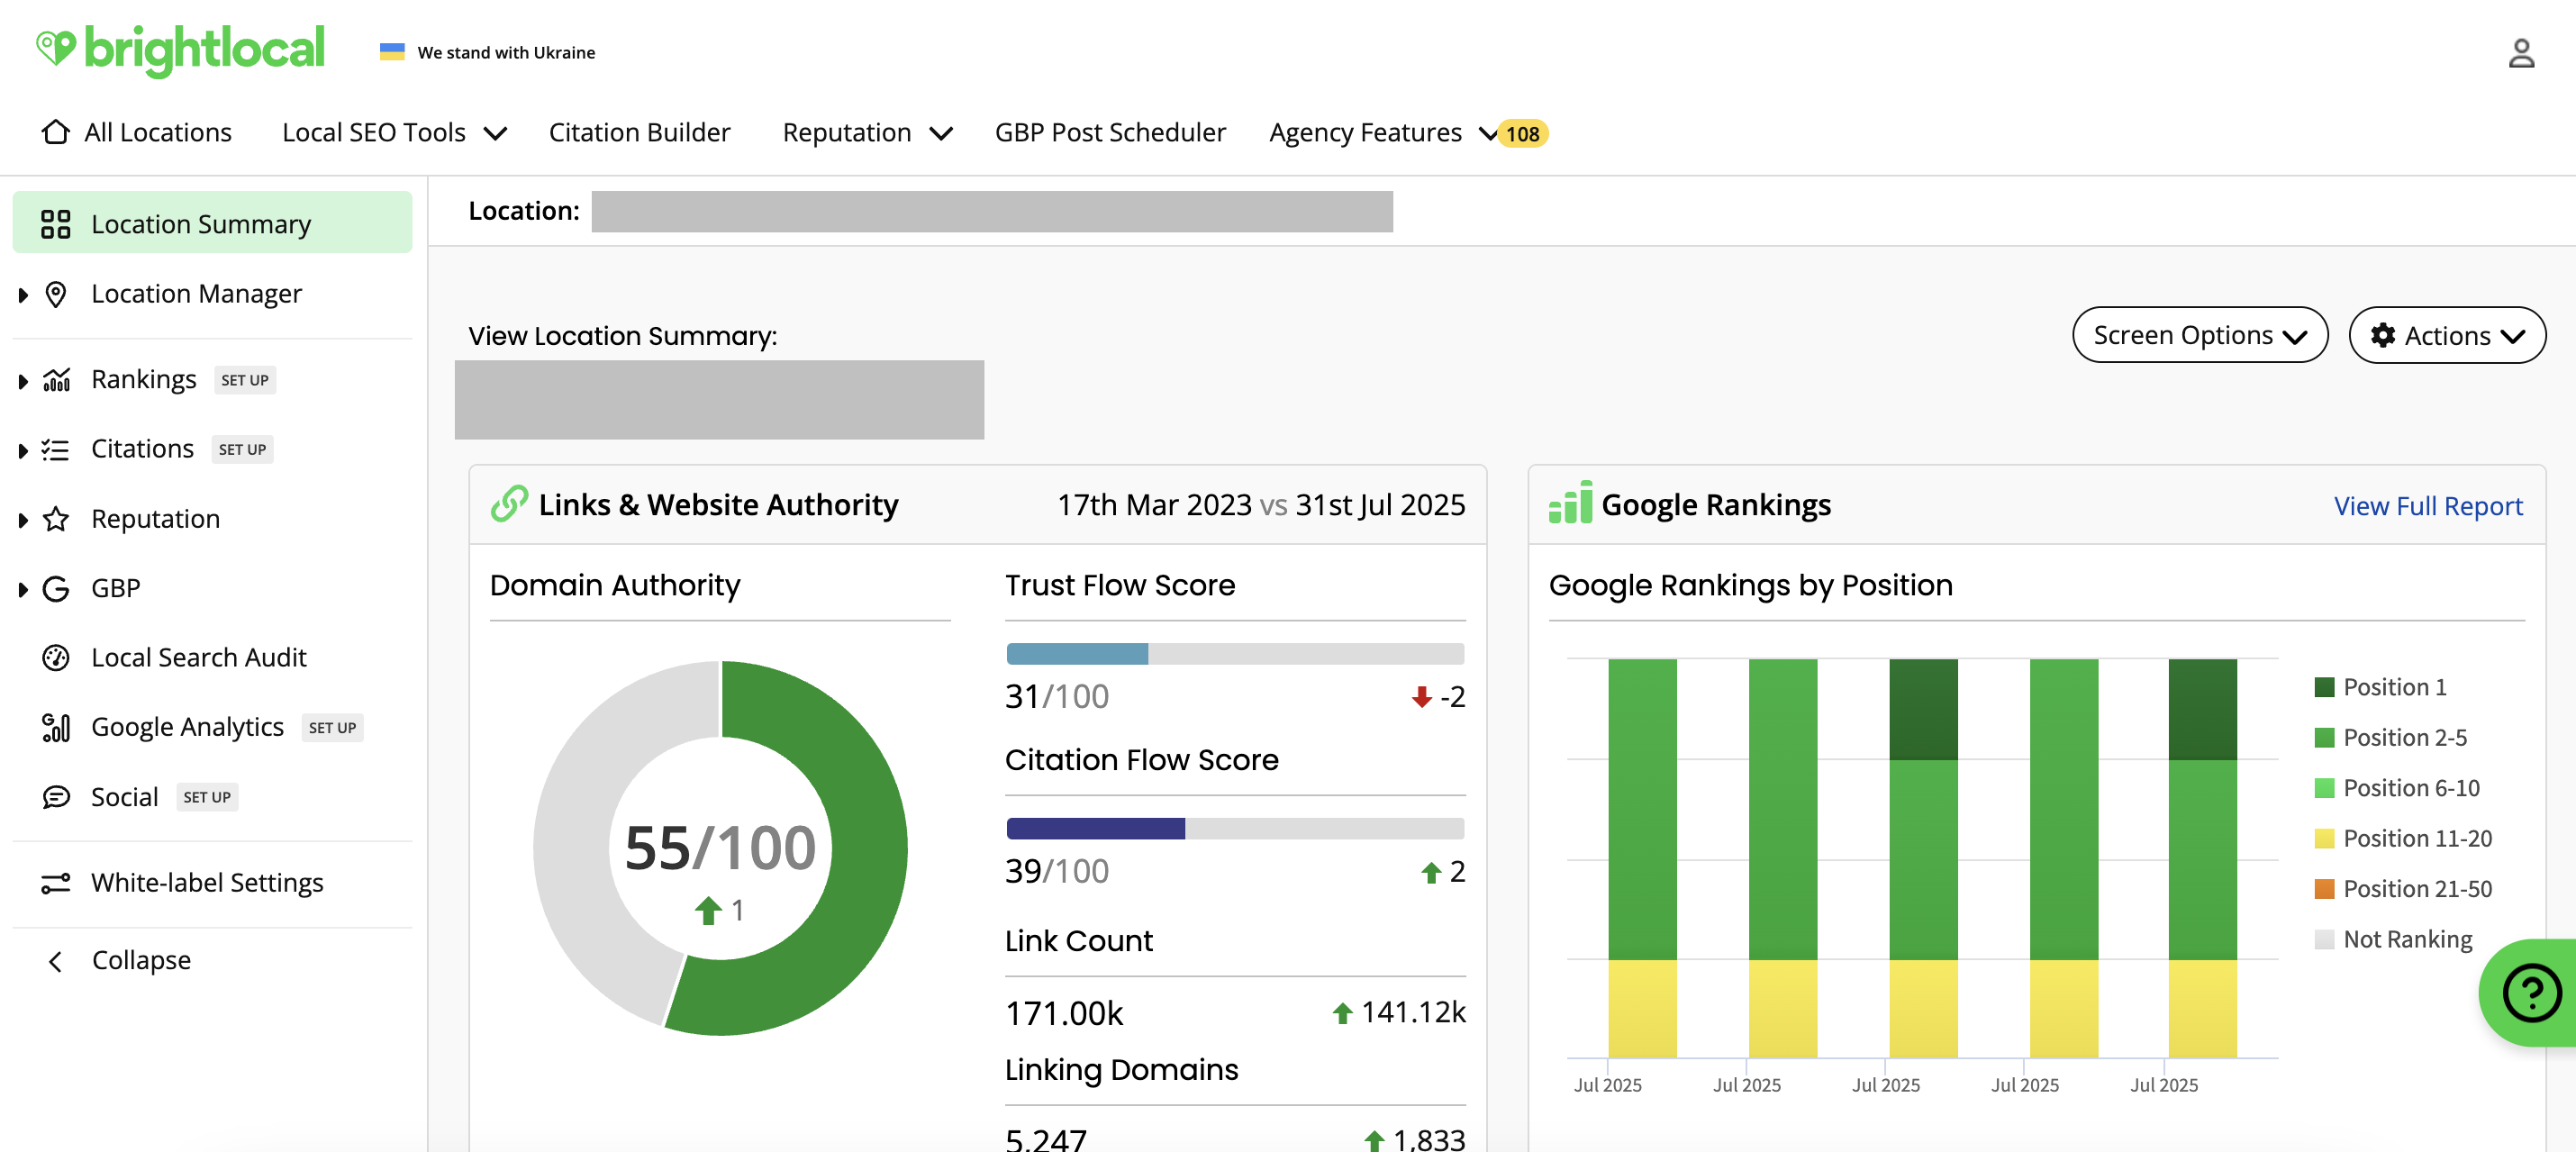This screenshot has width=2576, height=1152.
Task: Click the Position 11-20 legend swatch
Action: [2324, 838]
